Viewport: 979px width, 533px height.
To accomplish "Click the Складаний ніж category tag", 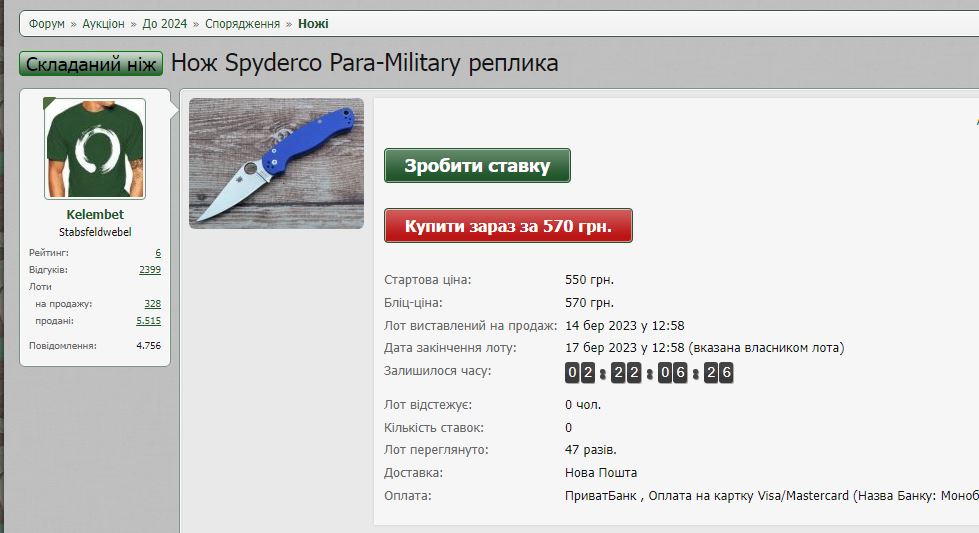I will tap(91, 64).
